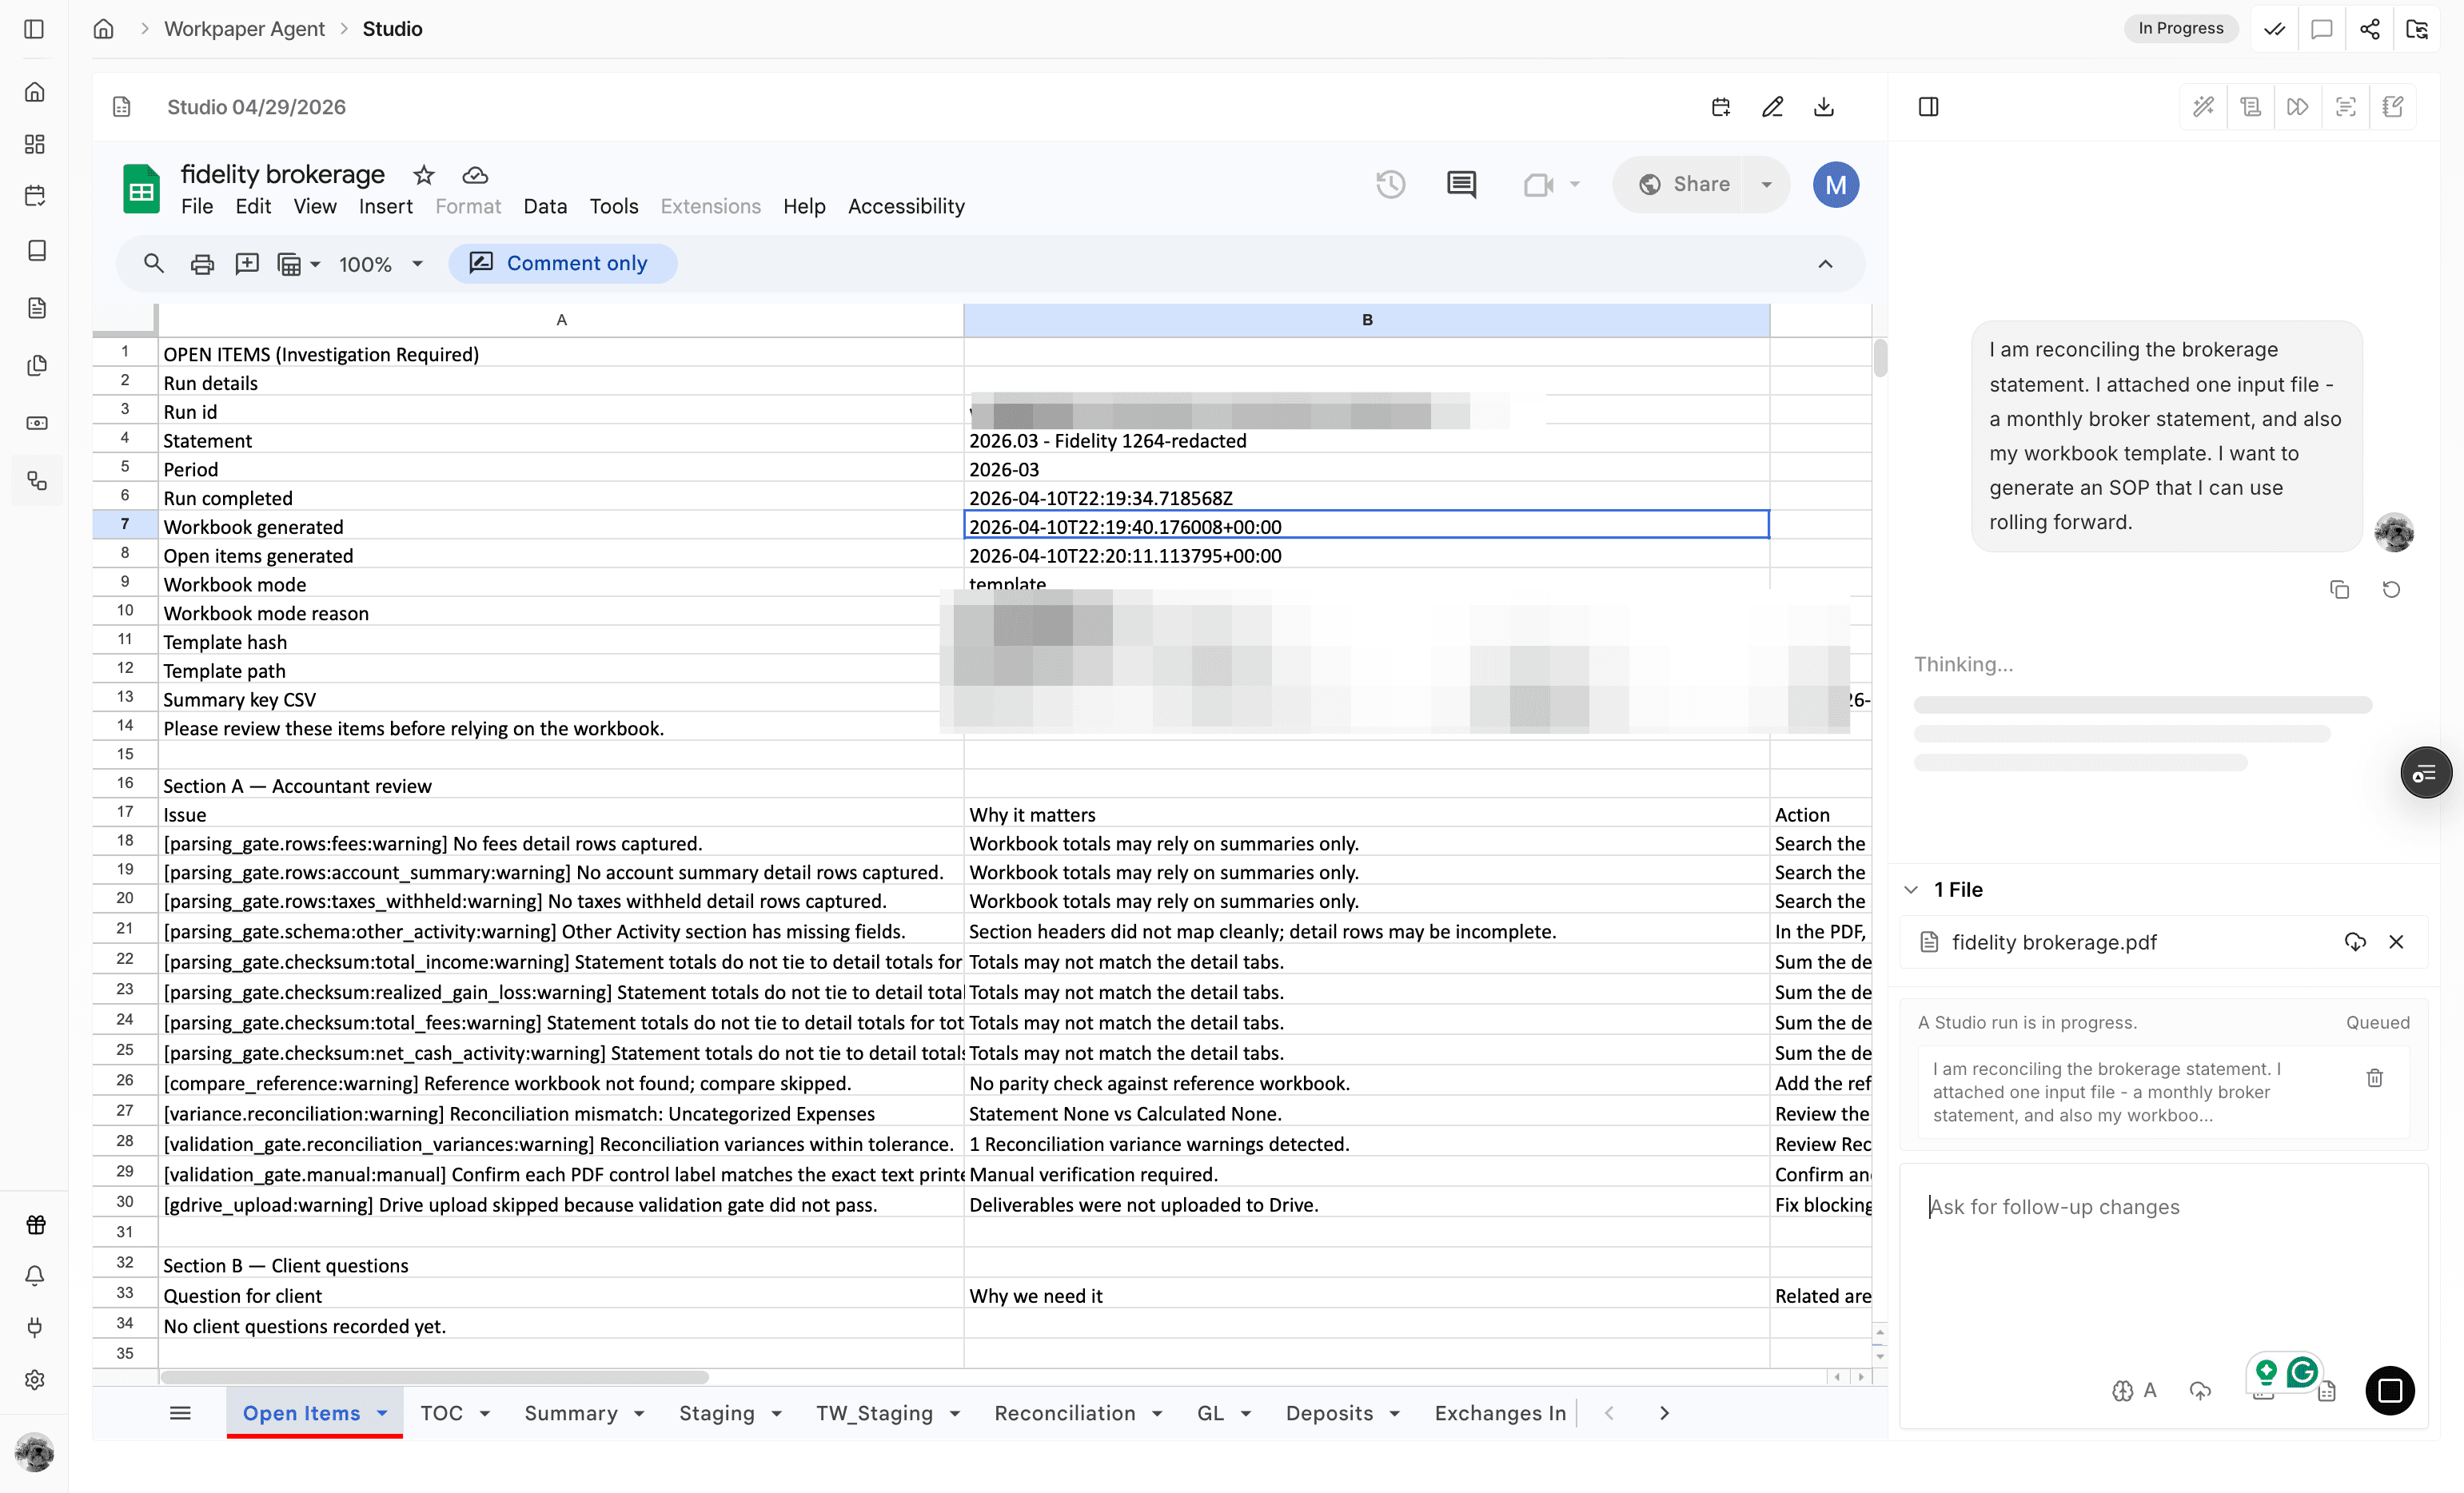Open the plug integrations sidebar icon
The height and width of the screenshot is (1493, 2464).
(35, 1328)
